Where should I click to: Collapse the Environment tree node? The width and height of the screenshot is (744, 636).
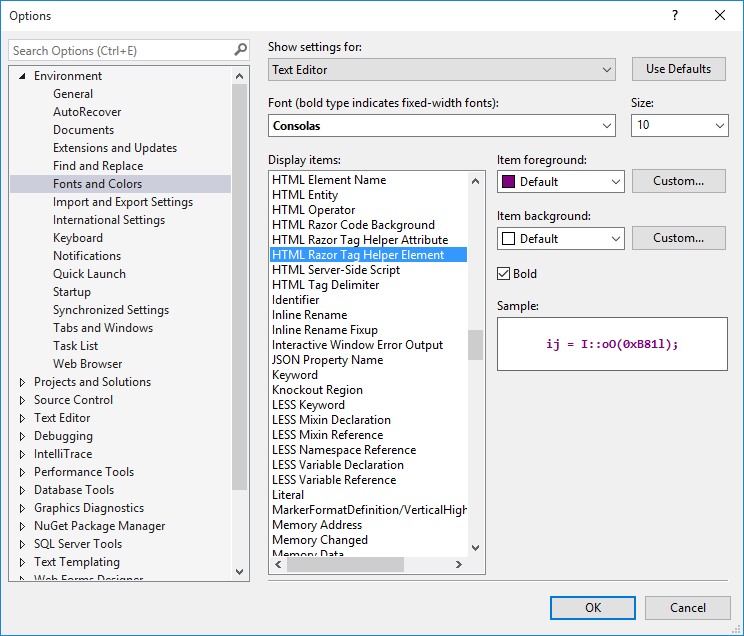click(22, 76)
